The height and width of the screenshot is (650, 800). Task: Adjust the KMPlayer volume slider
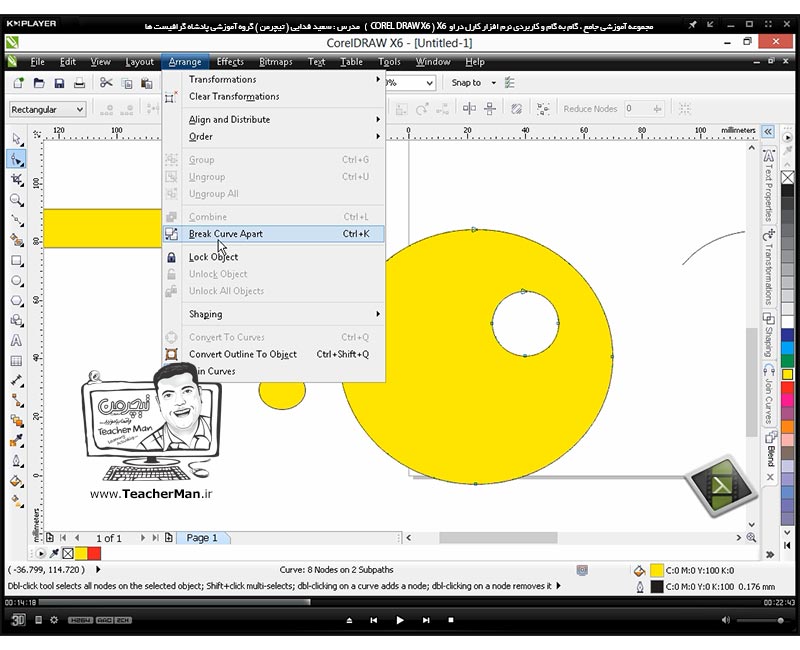760,620
